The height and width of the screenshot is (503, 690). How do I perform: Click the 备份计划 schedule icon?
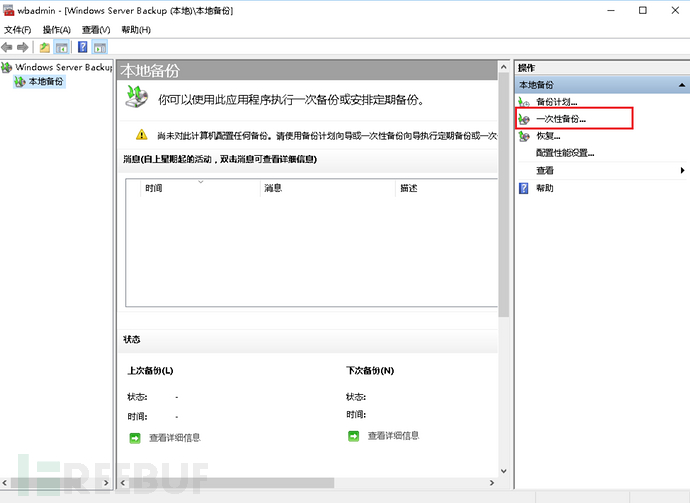(x=524, y=102)
